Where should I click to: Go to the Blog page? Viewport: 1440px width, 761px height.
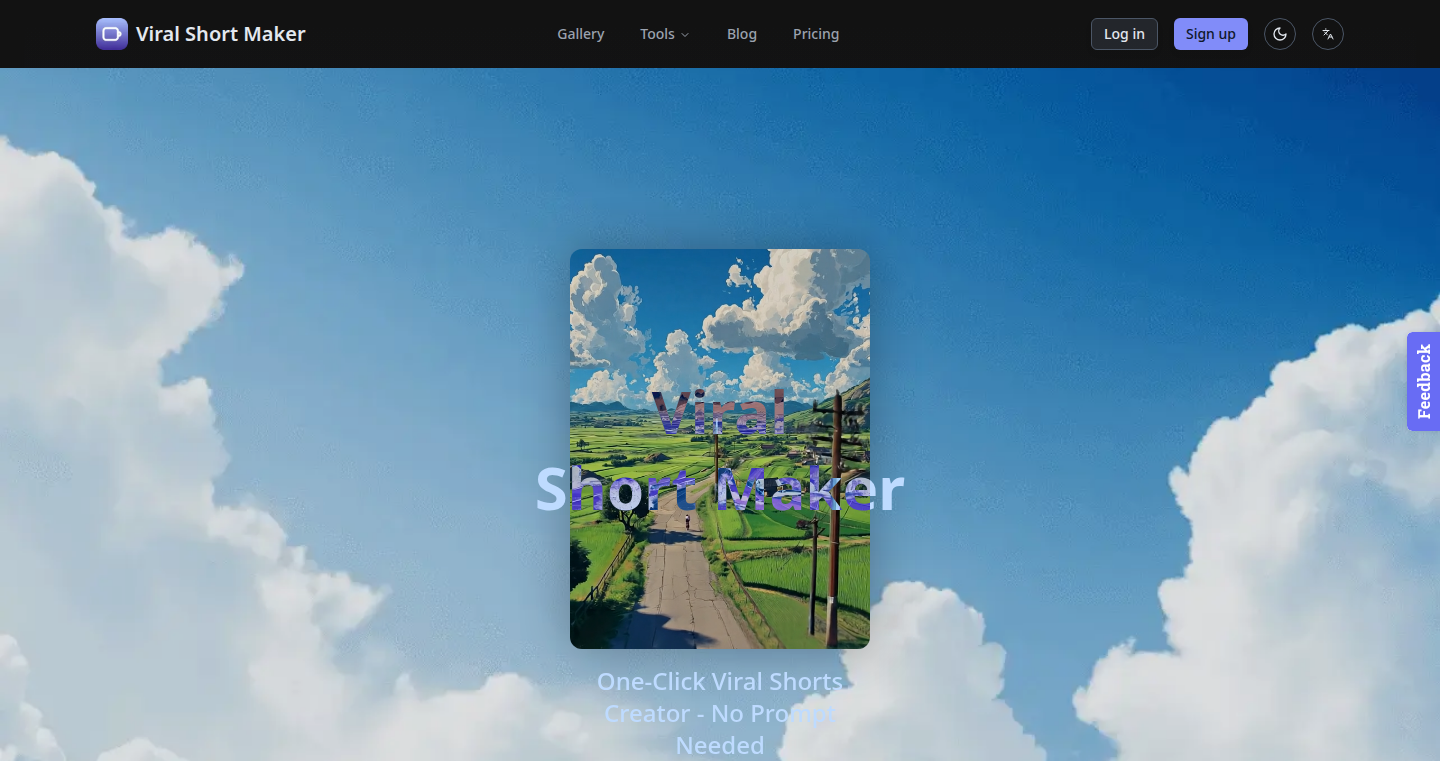[742, 34]
